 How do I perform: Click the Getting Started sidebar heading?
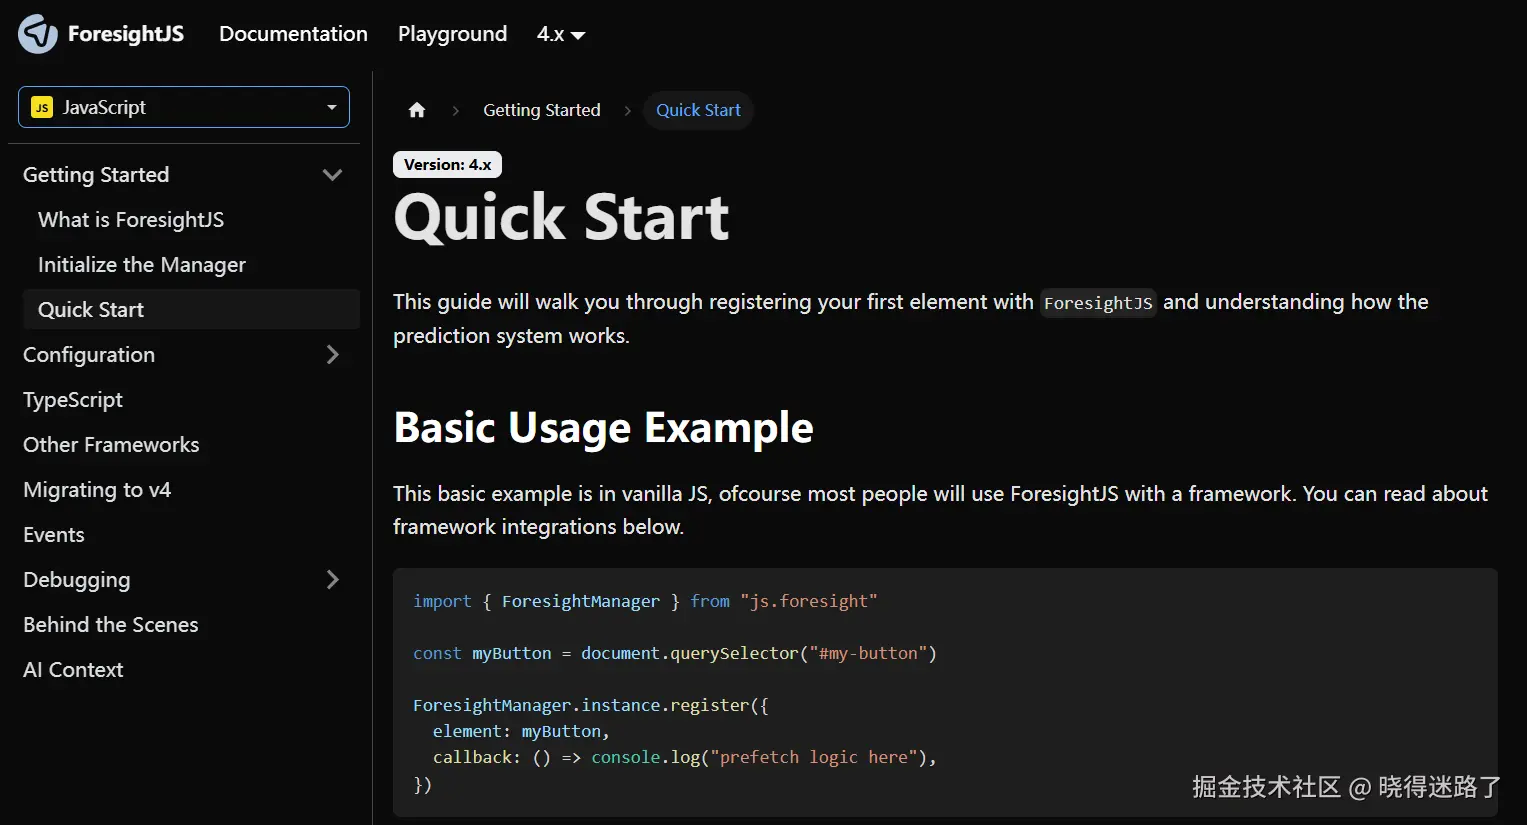click(x=96, y=175)
